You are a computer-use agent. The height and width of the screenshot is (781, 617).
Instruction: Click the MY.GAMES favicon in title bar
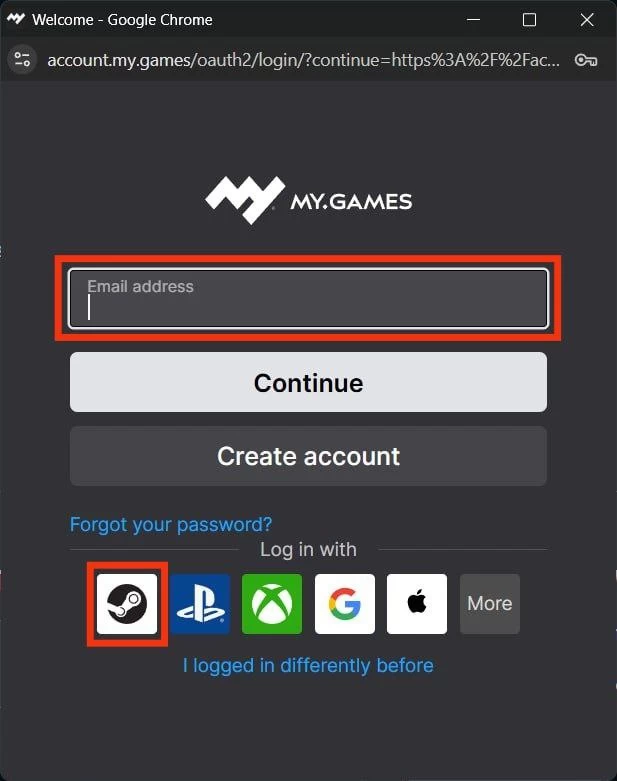15,19
